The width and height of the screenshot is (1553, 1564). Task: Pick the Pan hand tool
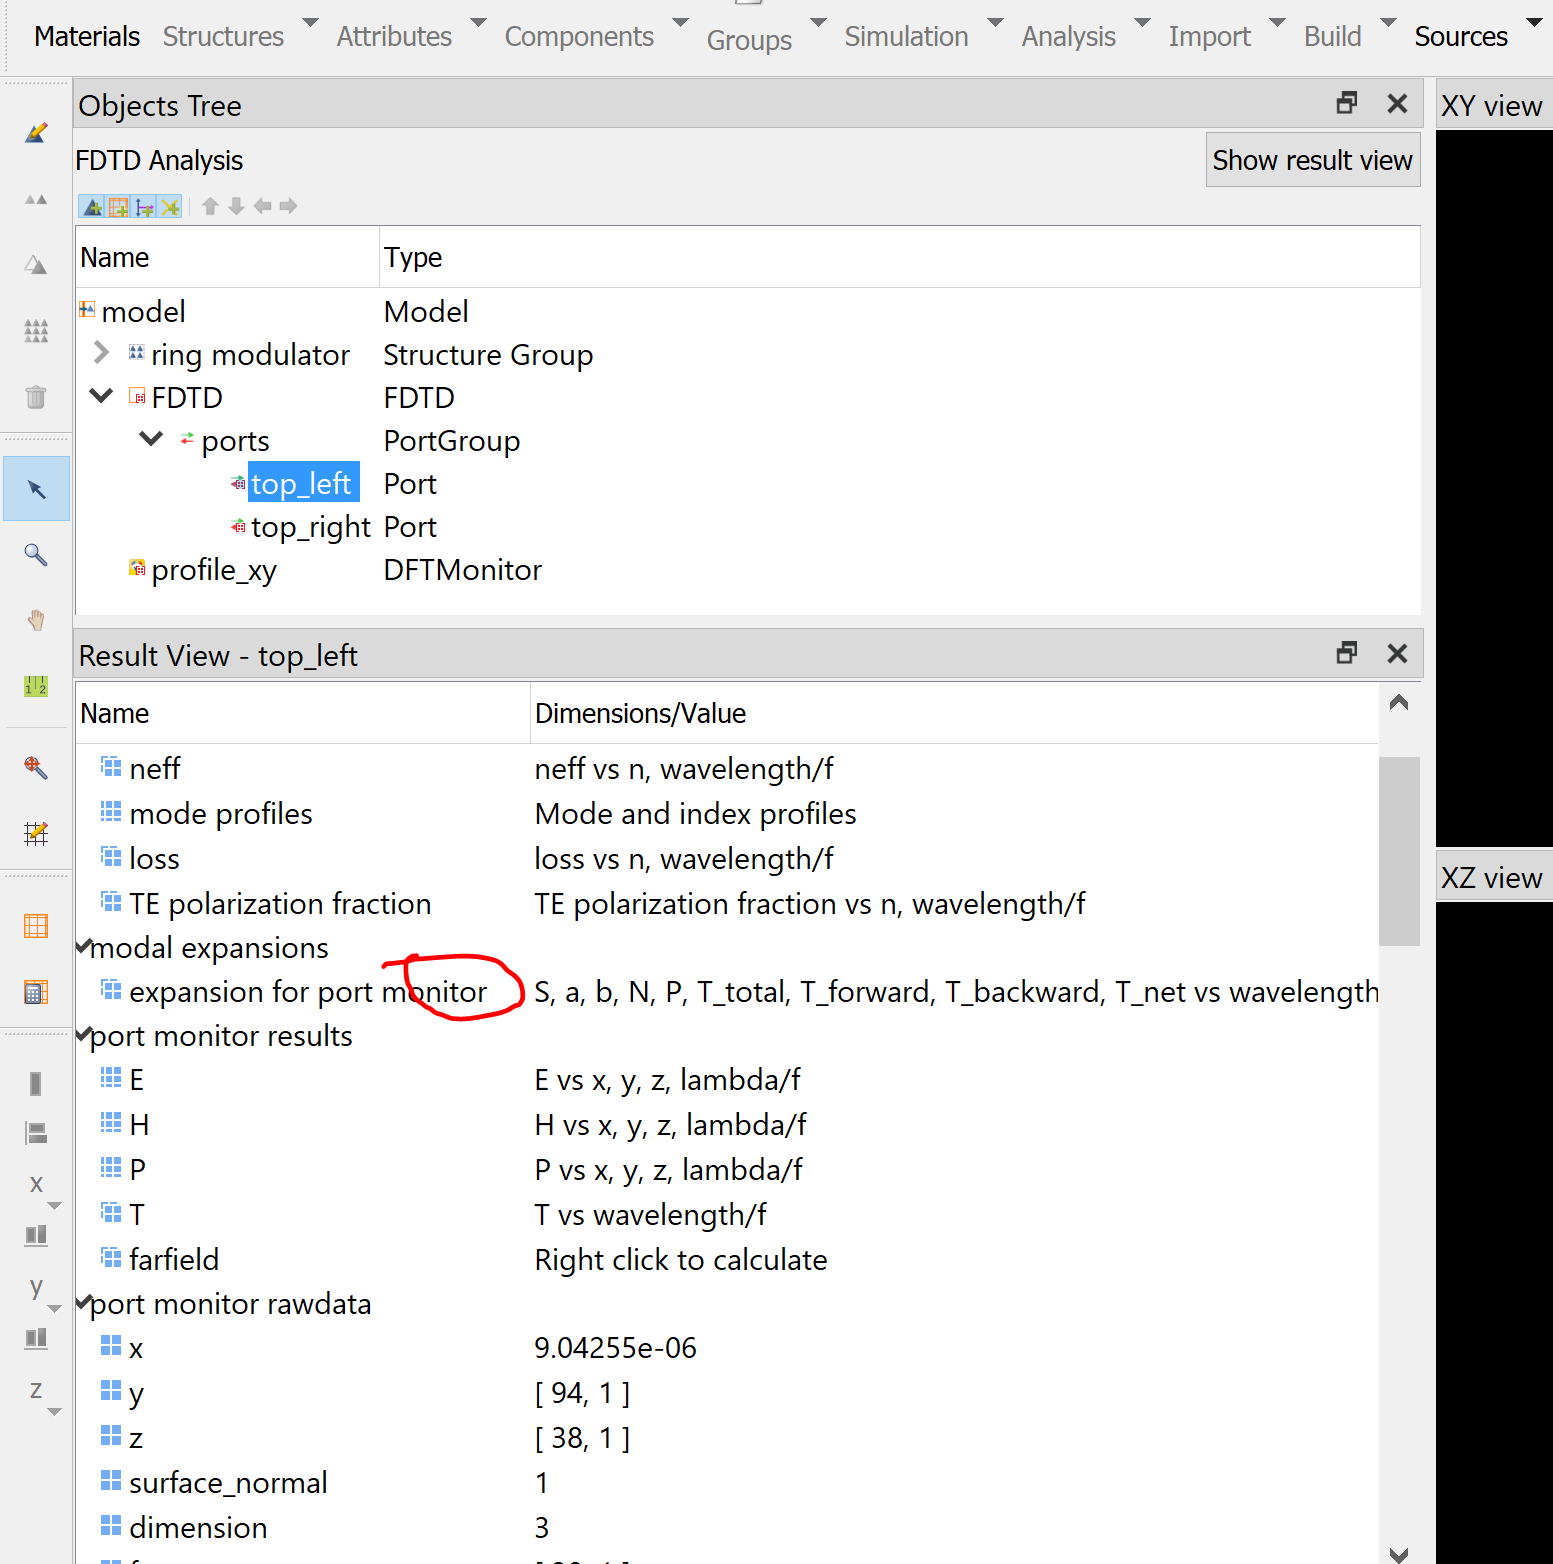36,620
